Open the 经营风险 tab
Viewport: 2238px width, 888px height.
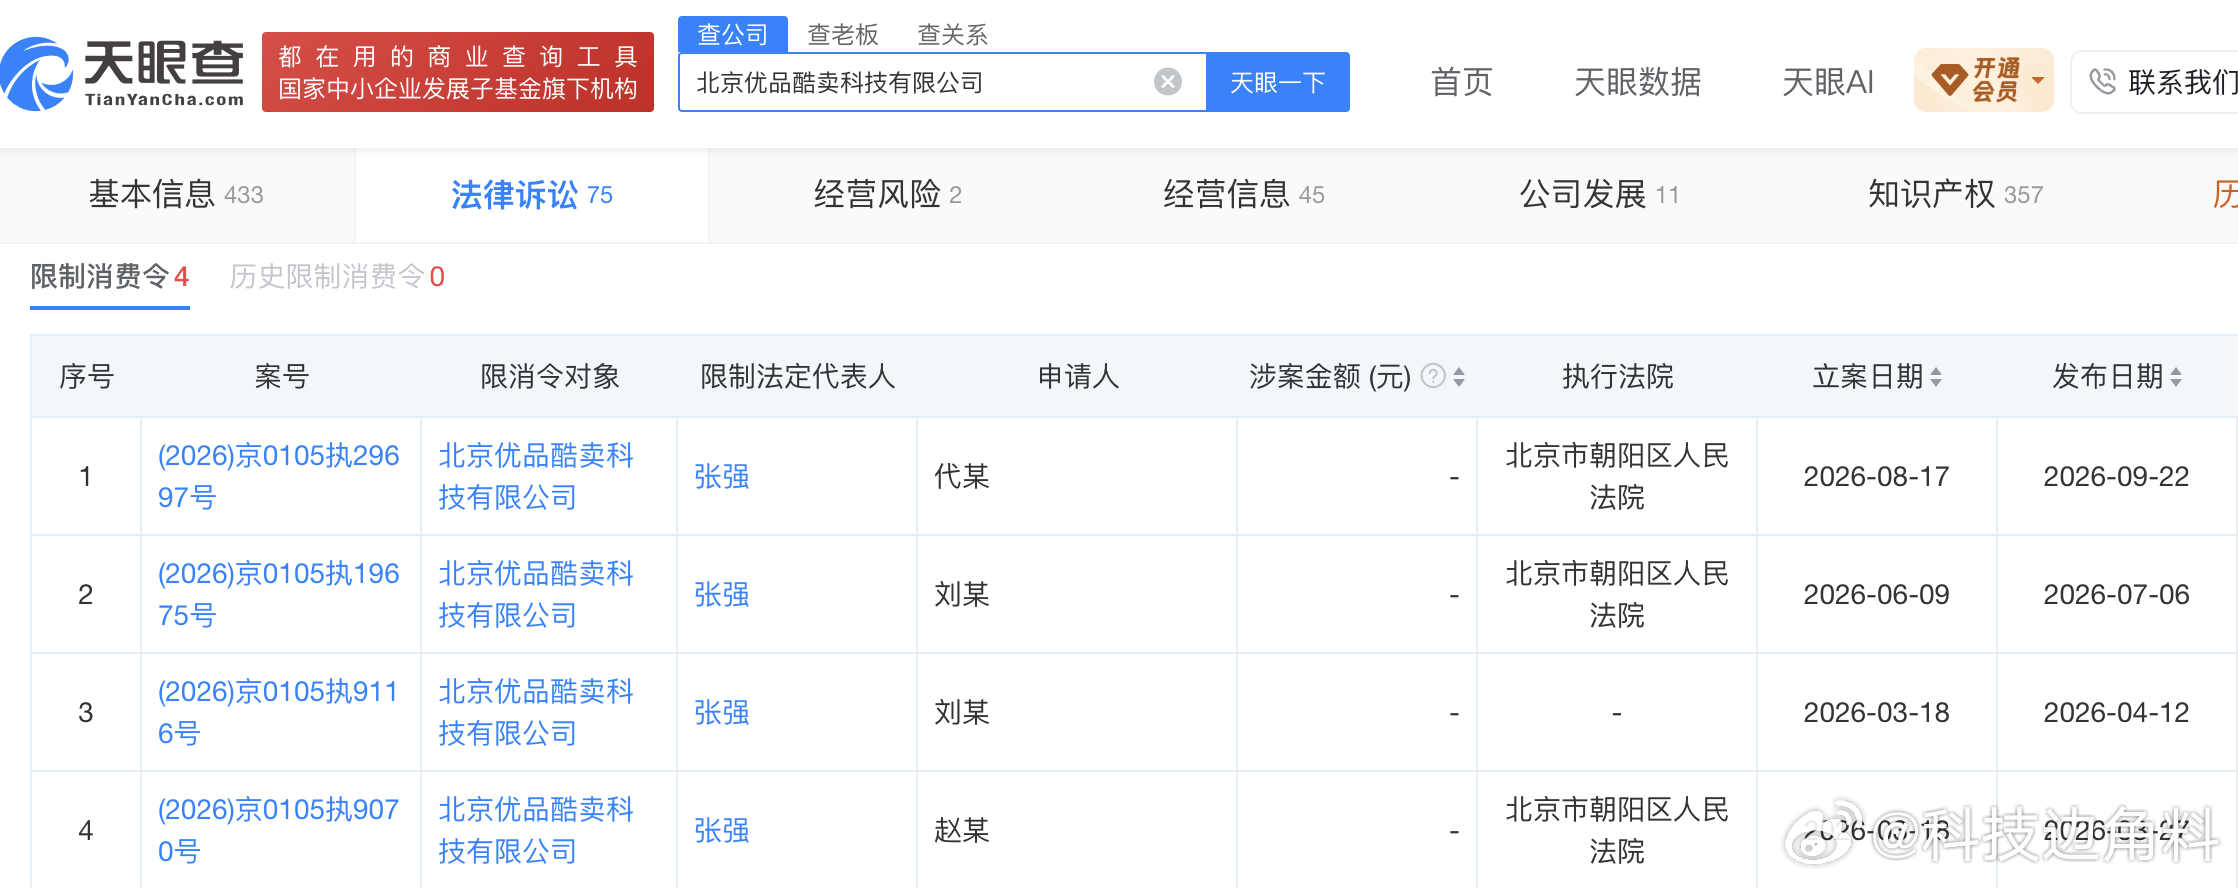pyautogui.click(x=888, y=194)
